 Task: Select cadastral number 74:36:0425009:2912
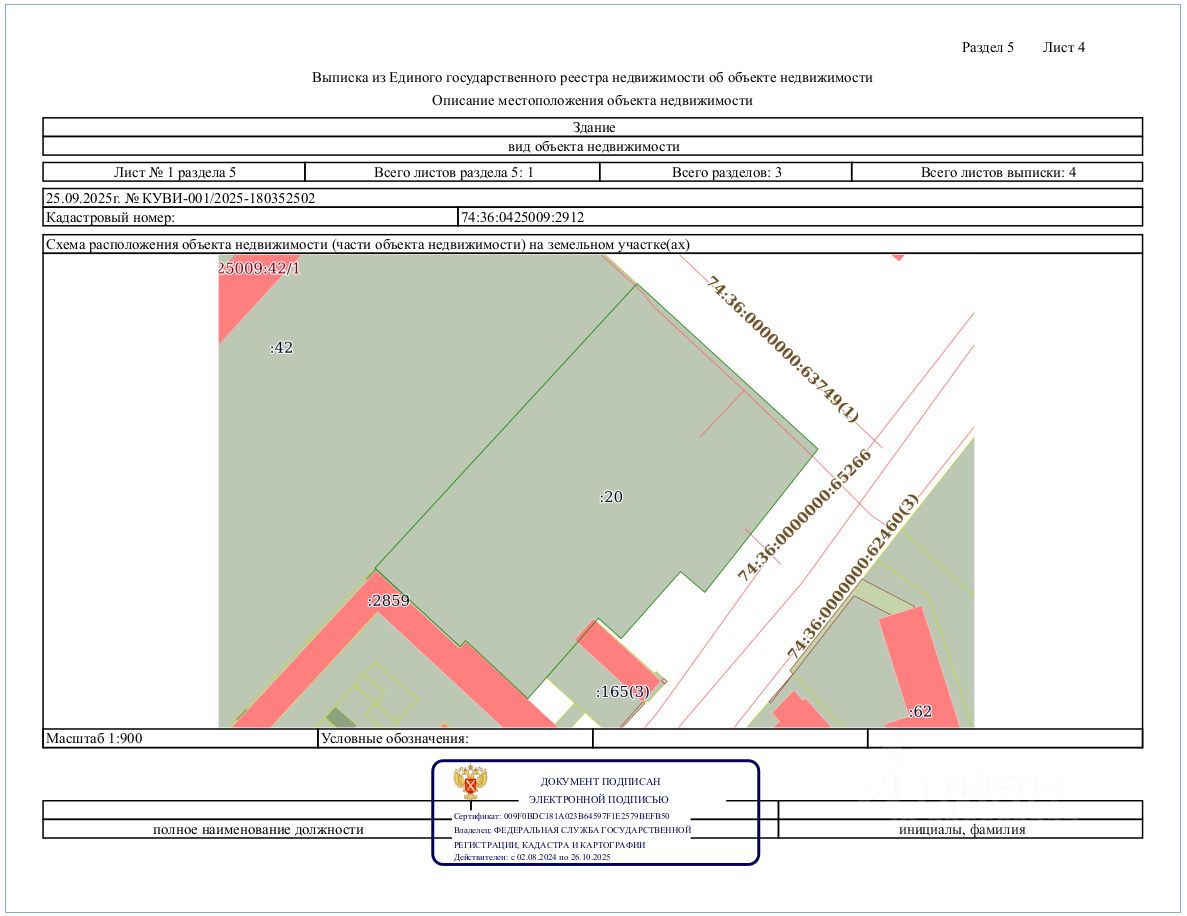pos(522,217)
